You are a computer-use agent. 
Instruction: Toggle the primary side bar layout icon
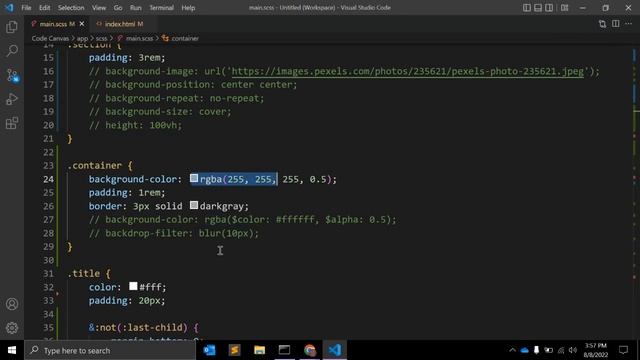[527, 8]
